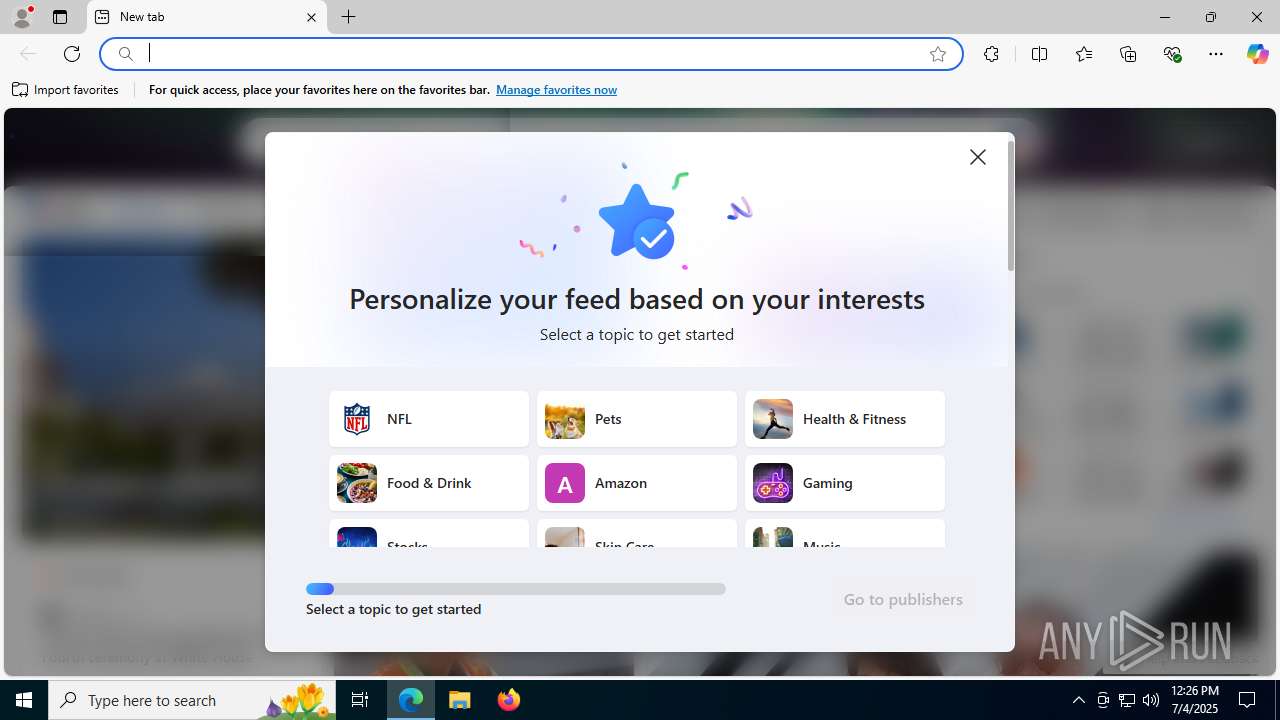Image resolution: width=1280 pixels, height=720 pixels.
Task: Open the clock showing 12:26 PM
Action: (x=1194, y=700)
